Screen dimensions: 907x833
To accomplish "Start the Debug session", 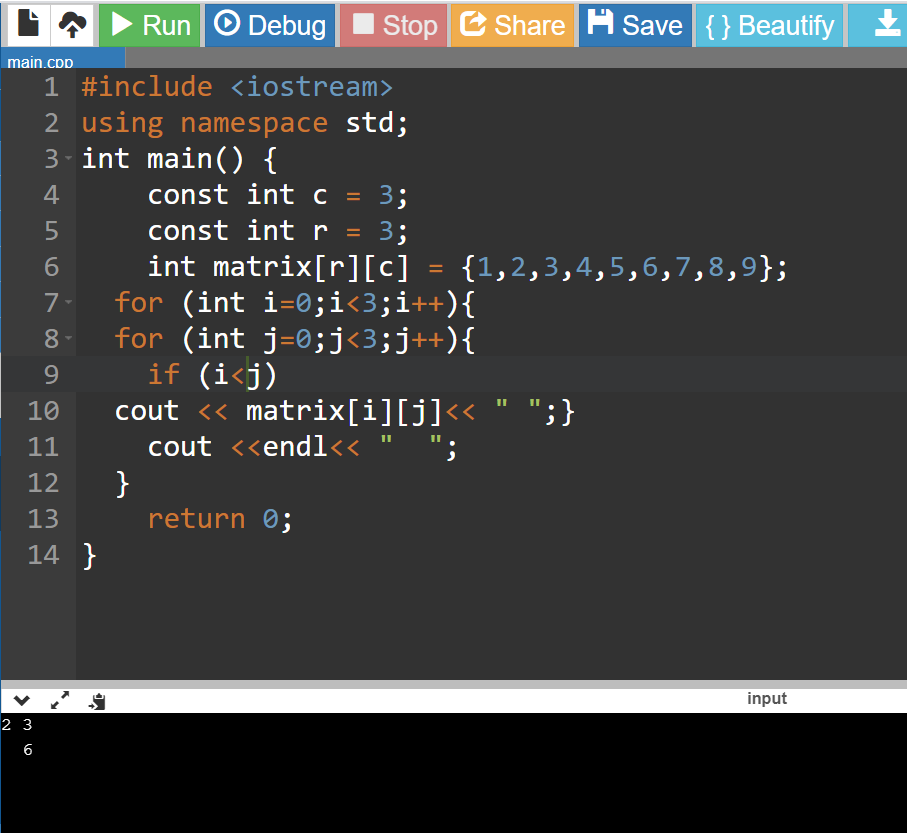I will (270, 25).
